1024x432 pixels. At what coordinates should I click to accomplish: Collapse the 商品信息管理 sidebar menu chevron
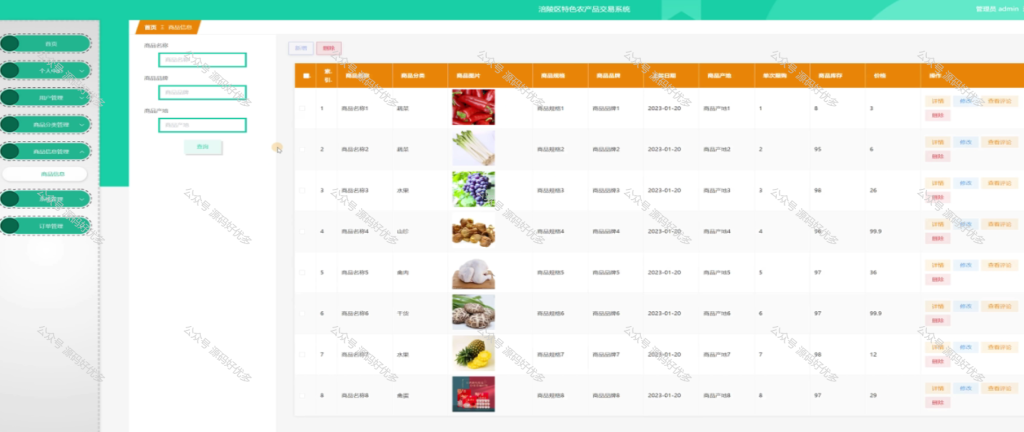coord(82,151)
